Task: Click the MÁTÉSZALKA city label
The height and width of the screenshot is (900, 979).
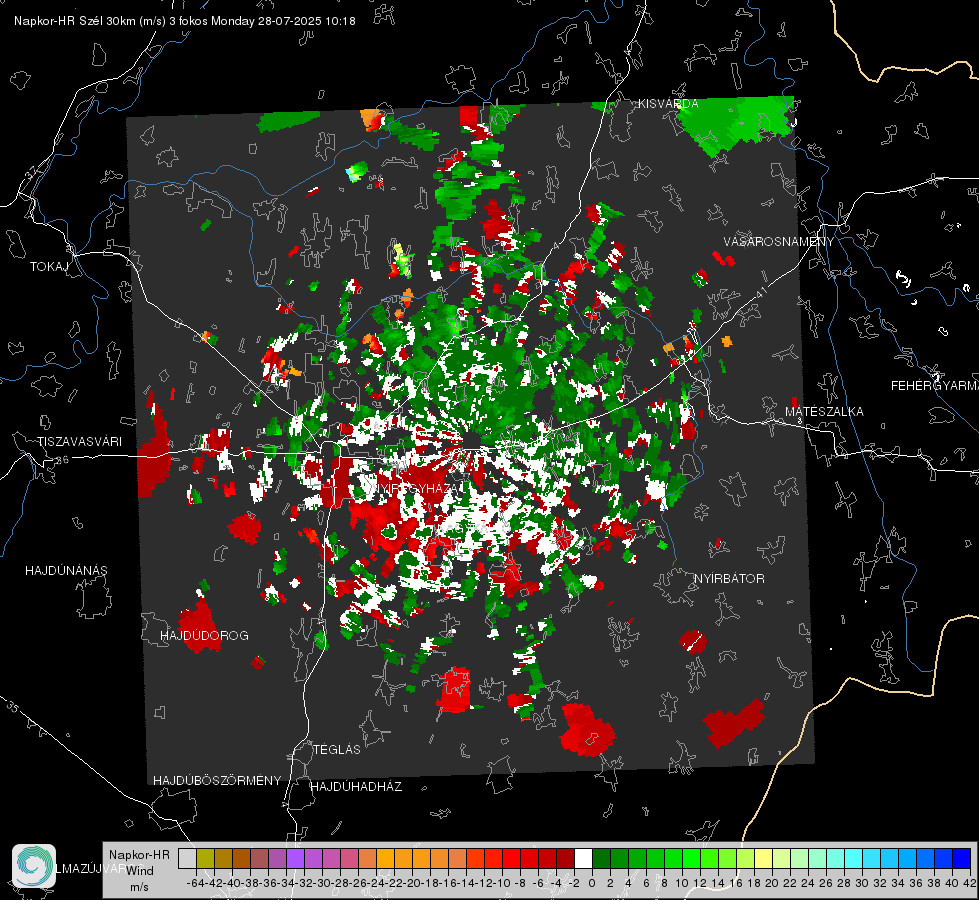Action: (824, 412)
